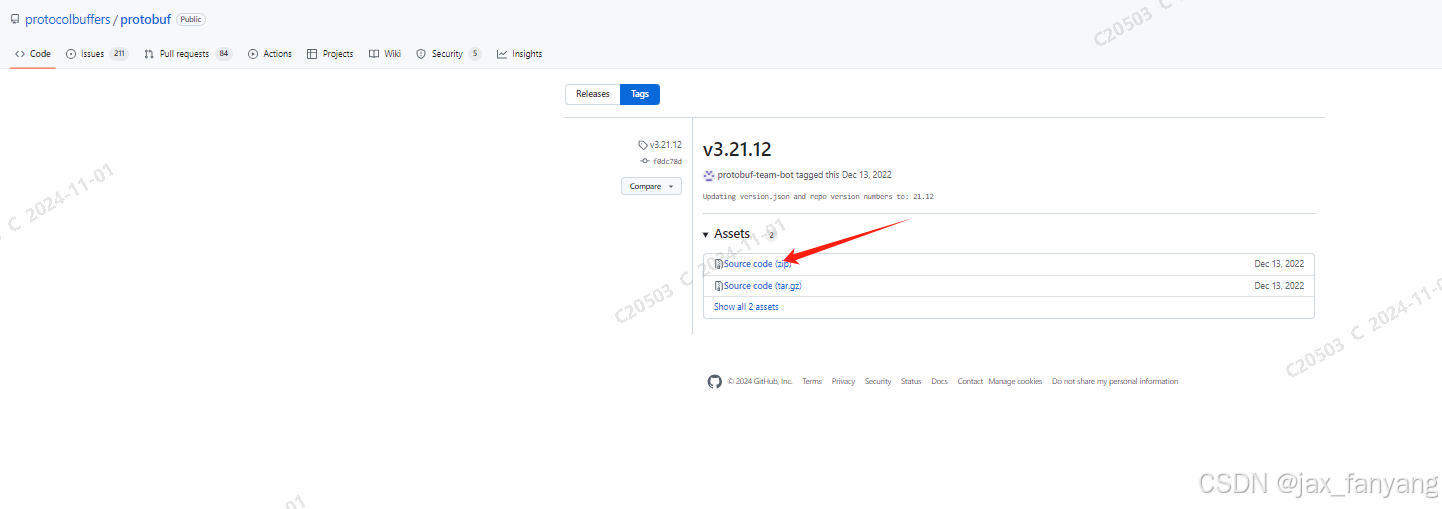Screen dimensions: 1442x509
Task: Click the Public visibility label
Action: click(x=191, y=19)
